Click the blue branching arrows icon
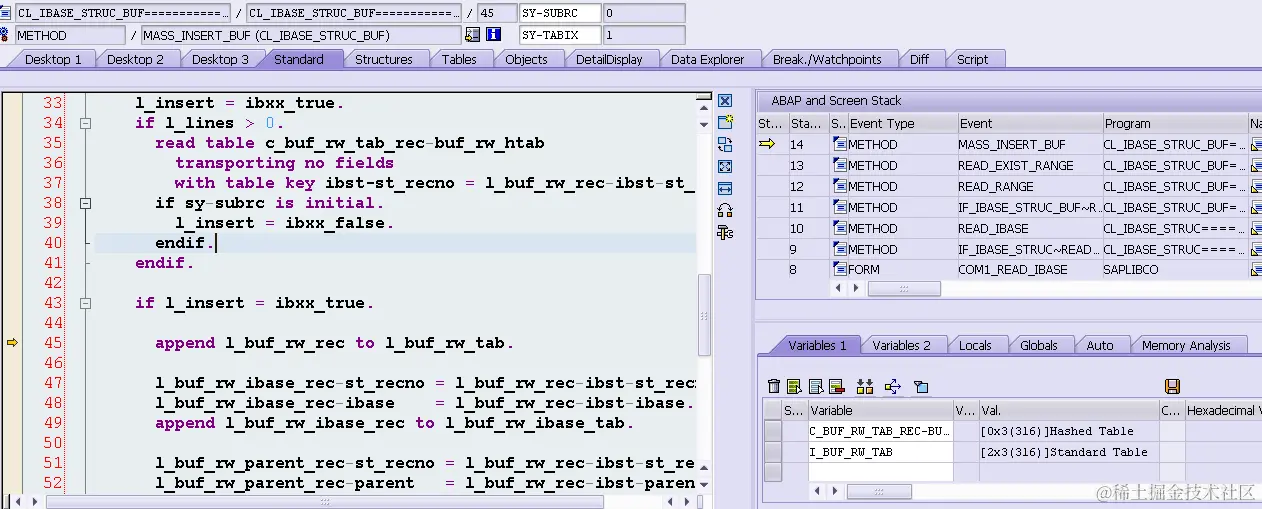 pyautogui.click(x=893, y=386)
